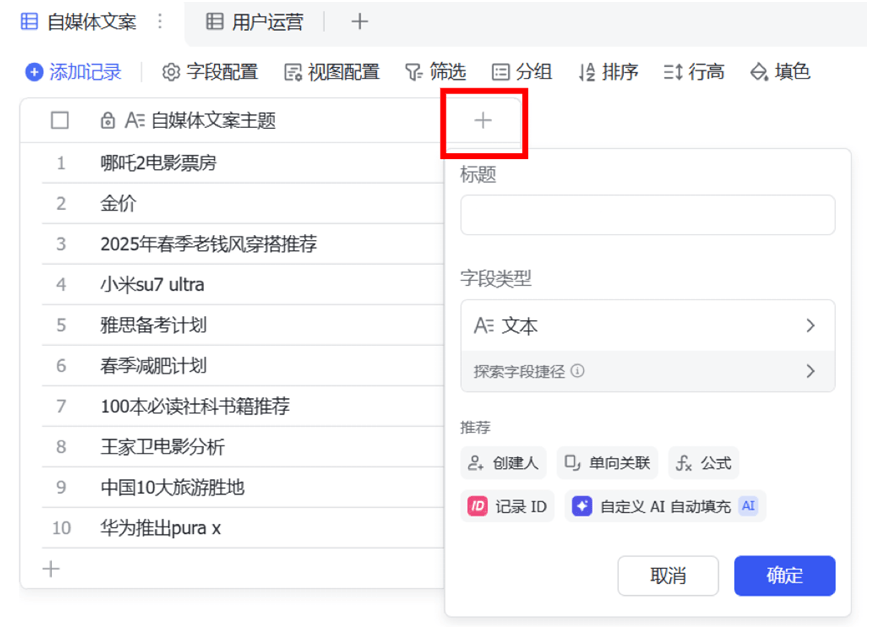
Task: Focus the 标题 title input field
Action: pyautogui.click(x=647, y=214)
